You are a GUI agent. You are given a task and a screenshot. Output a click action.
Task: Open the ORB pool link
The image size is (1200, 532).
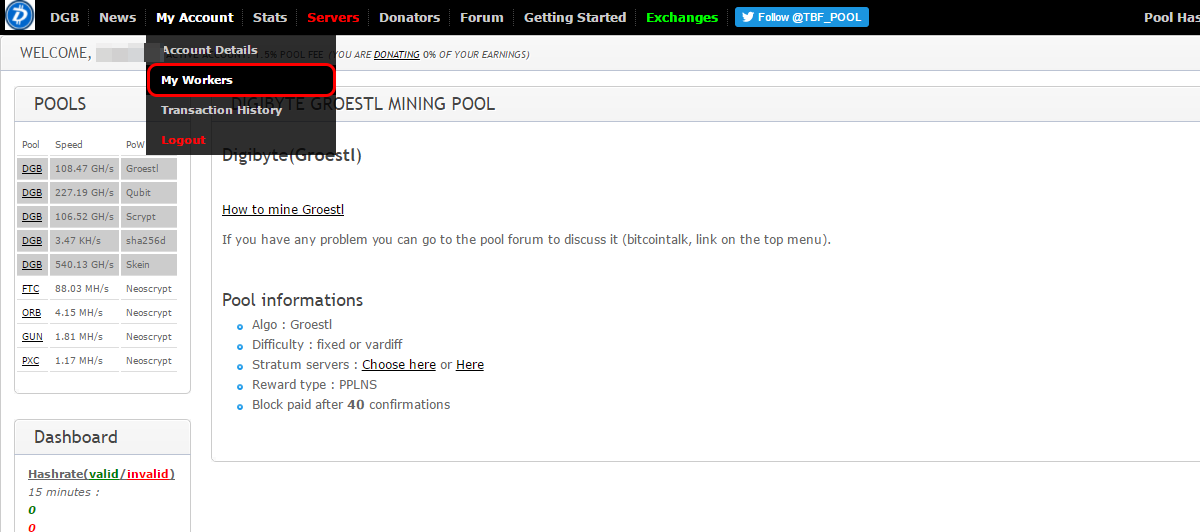pos(32,313)
